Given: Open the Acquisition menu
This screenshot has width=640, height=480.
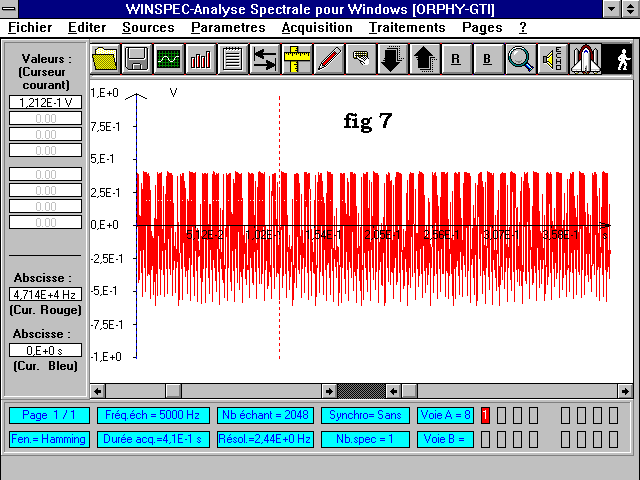Looking at the screenshot, I should click(317, 27).
